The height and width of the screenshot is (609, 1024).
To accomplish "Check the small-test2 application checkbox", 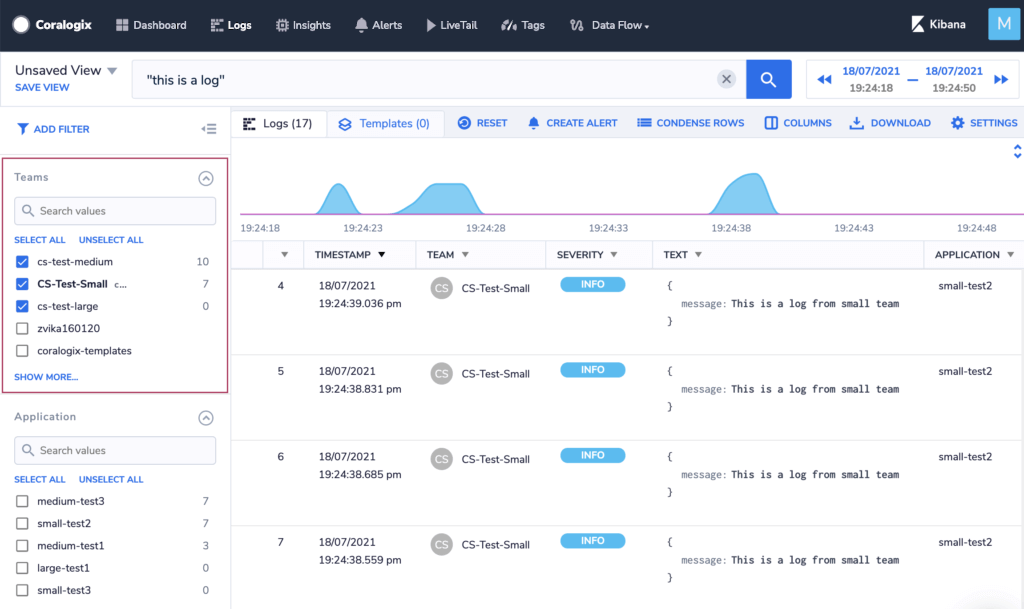I will pos(22,523).
